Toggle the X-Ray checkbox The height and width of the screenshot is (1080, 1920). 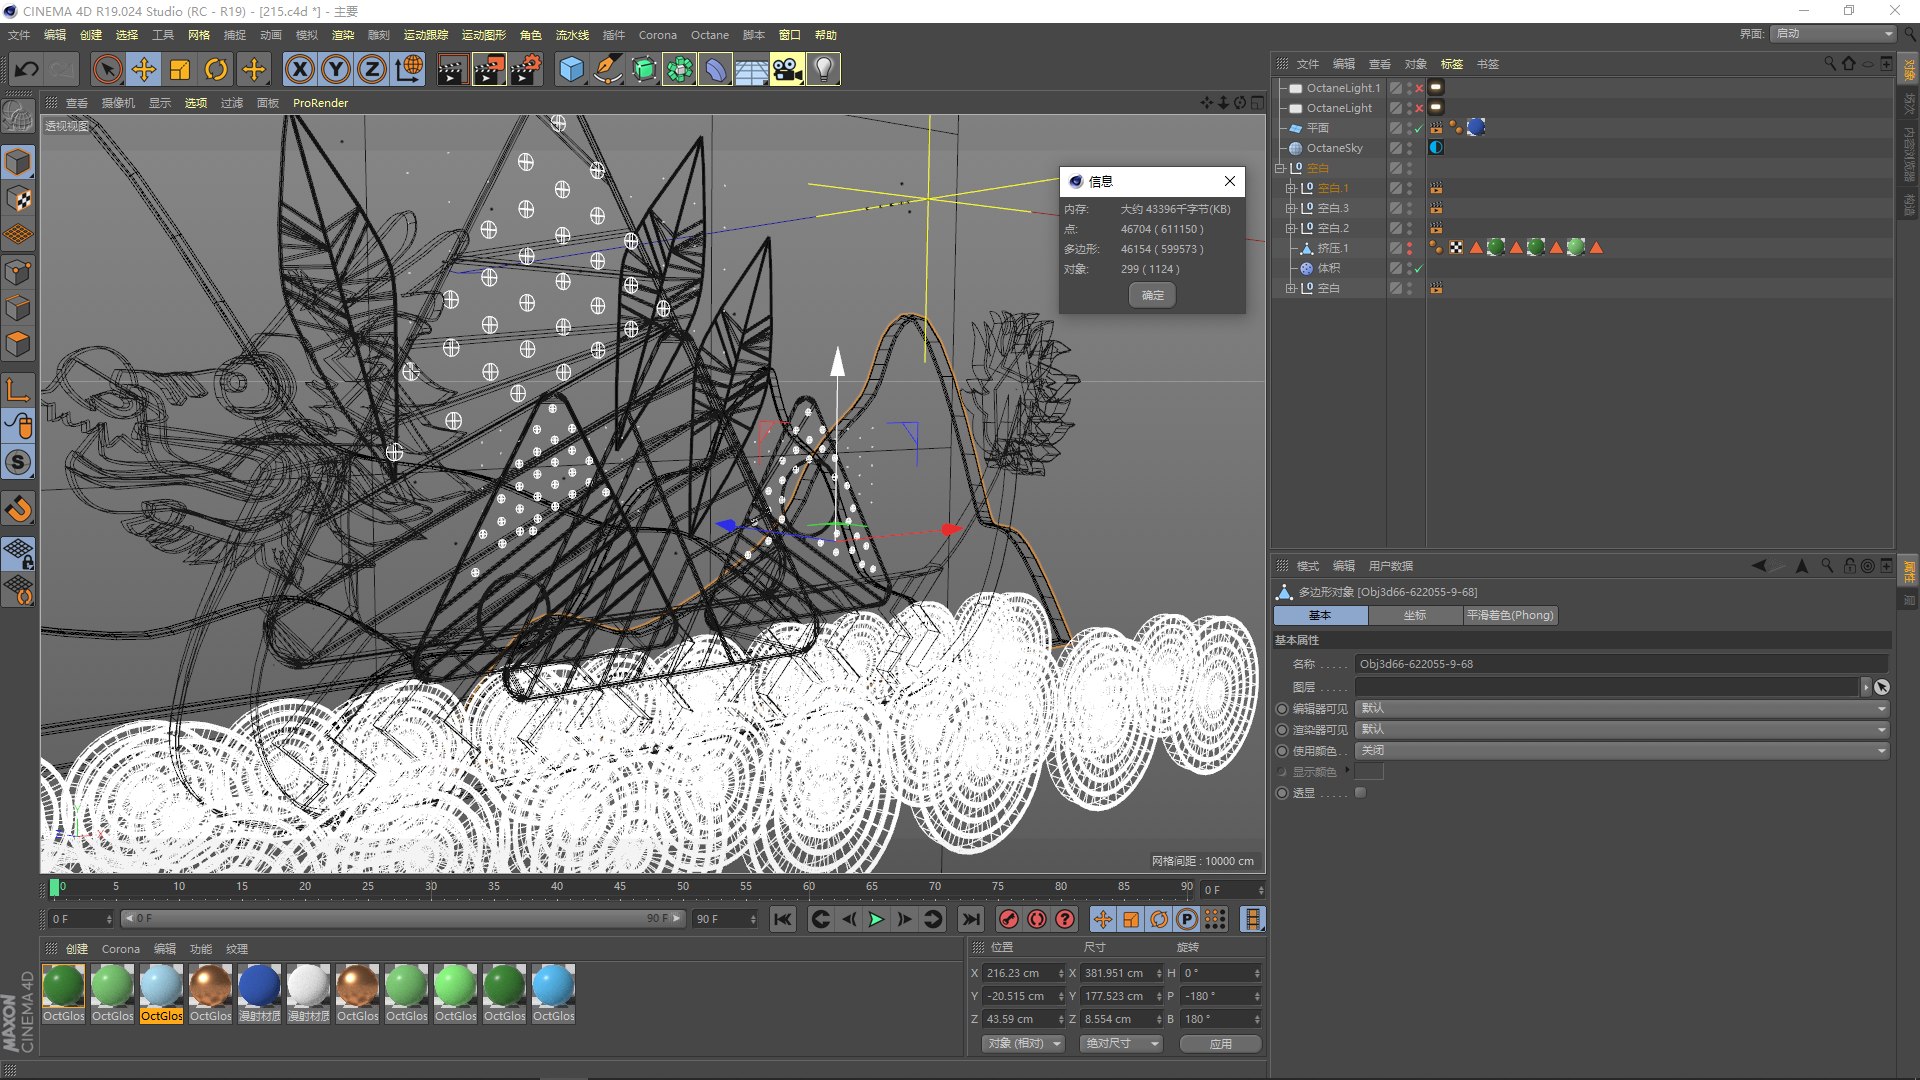[x=1360, y=792]
